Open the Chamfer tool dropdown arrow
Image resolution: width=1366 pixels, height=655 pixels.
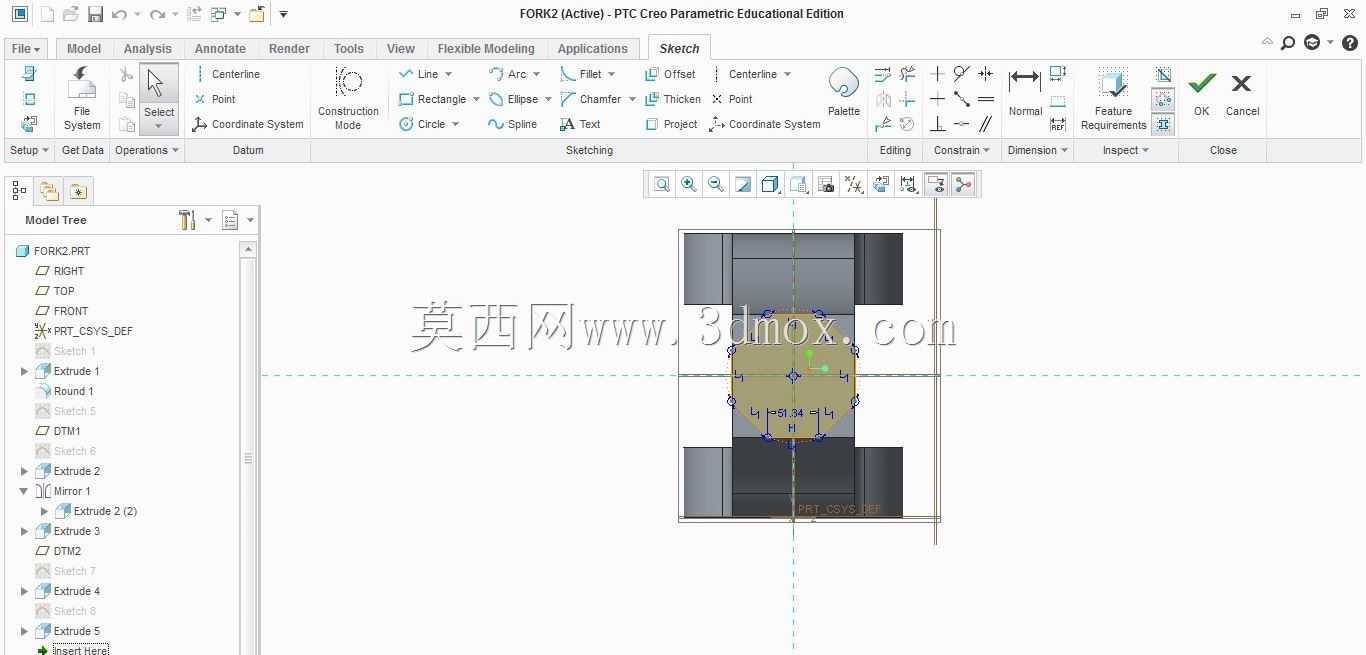pyautogui.click(x=632, y=99)
